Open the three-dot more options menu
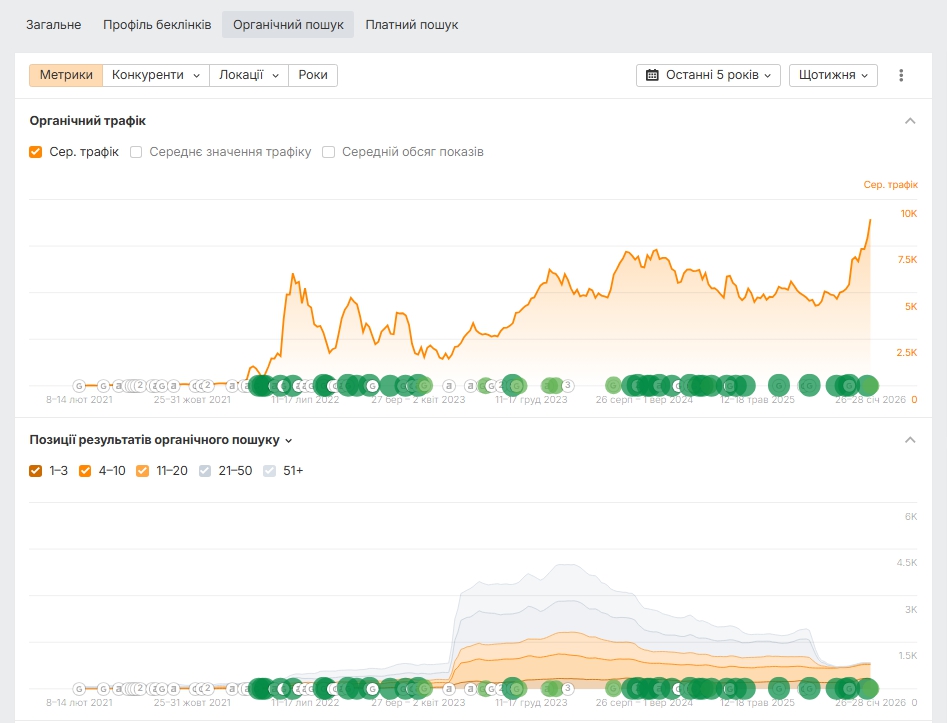Viewport: 947px width, 723px height. click(x=901, y=75)
